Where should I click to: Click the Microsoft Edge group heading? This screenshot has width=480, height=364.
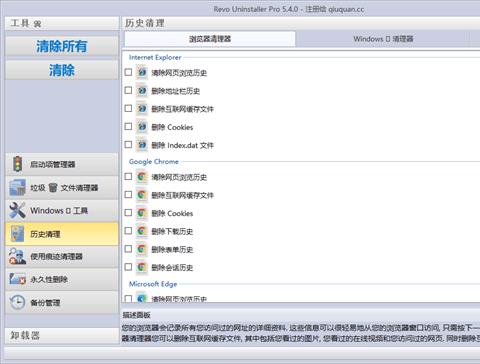153,284
